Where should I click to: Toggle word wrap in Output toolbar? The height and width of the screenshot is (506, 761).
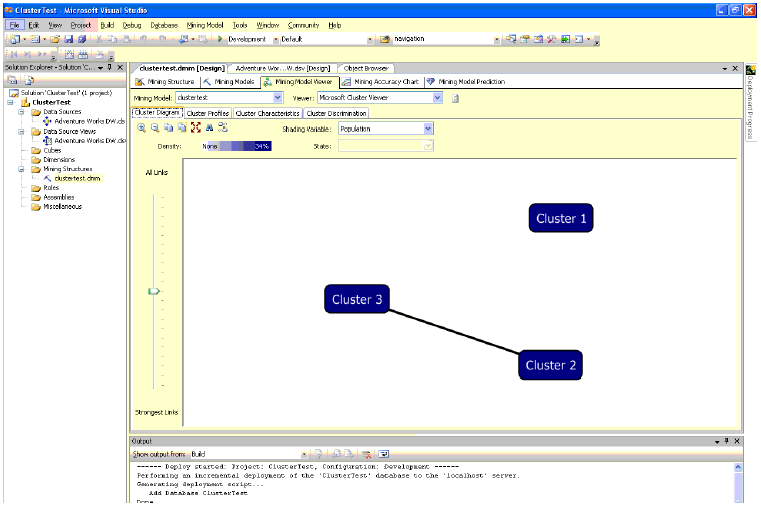(383, 453)
